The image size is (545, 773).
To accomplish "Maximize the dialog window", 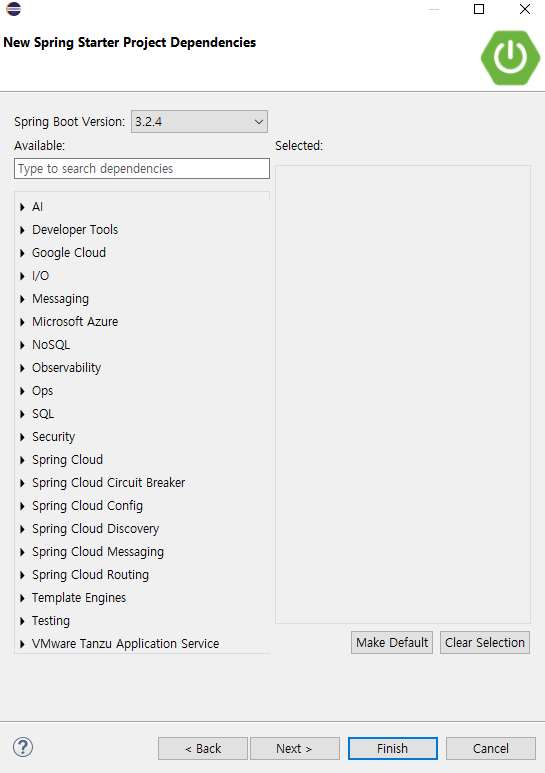I will 479,9.
